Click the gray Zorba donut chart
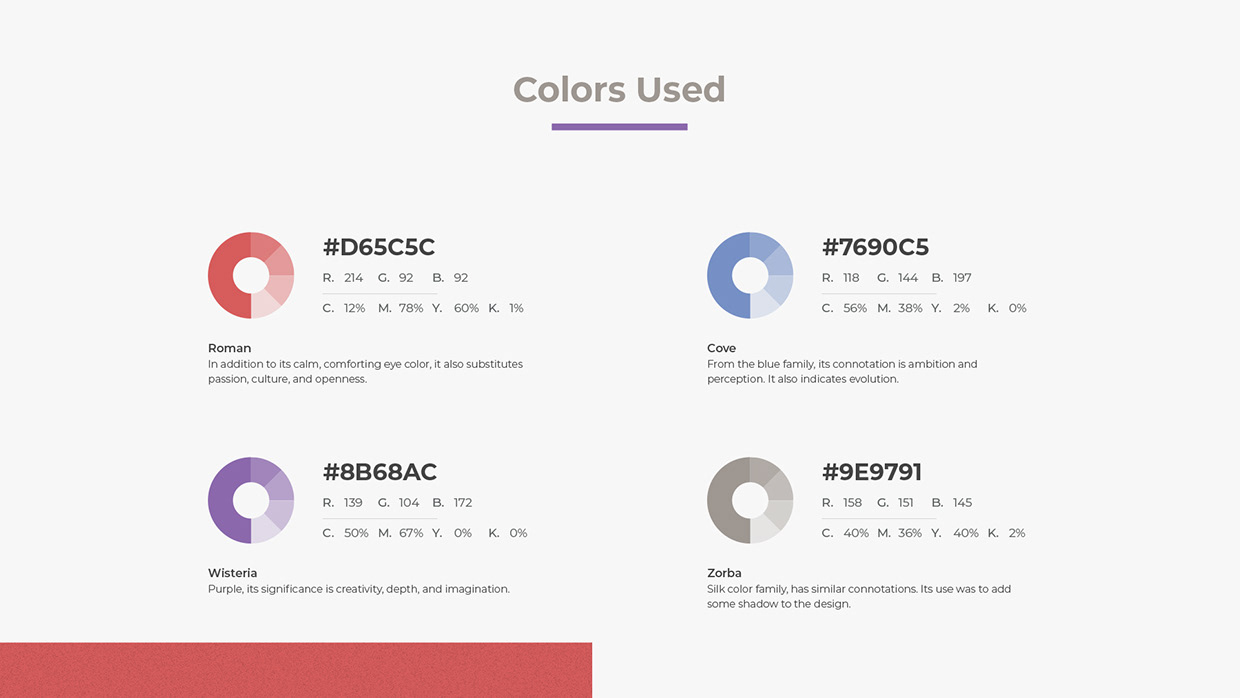 tap(750, 500)
